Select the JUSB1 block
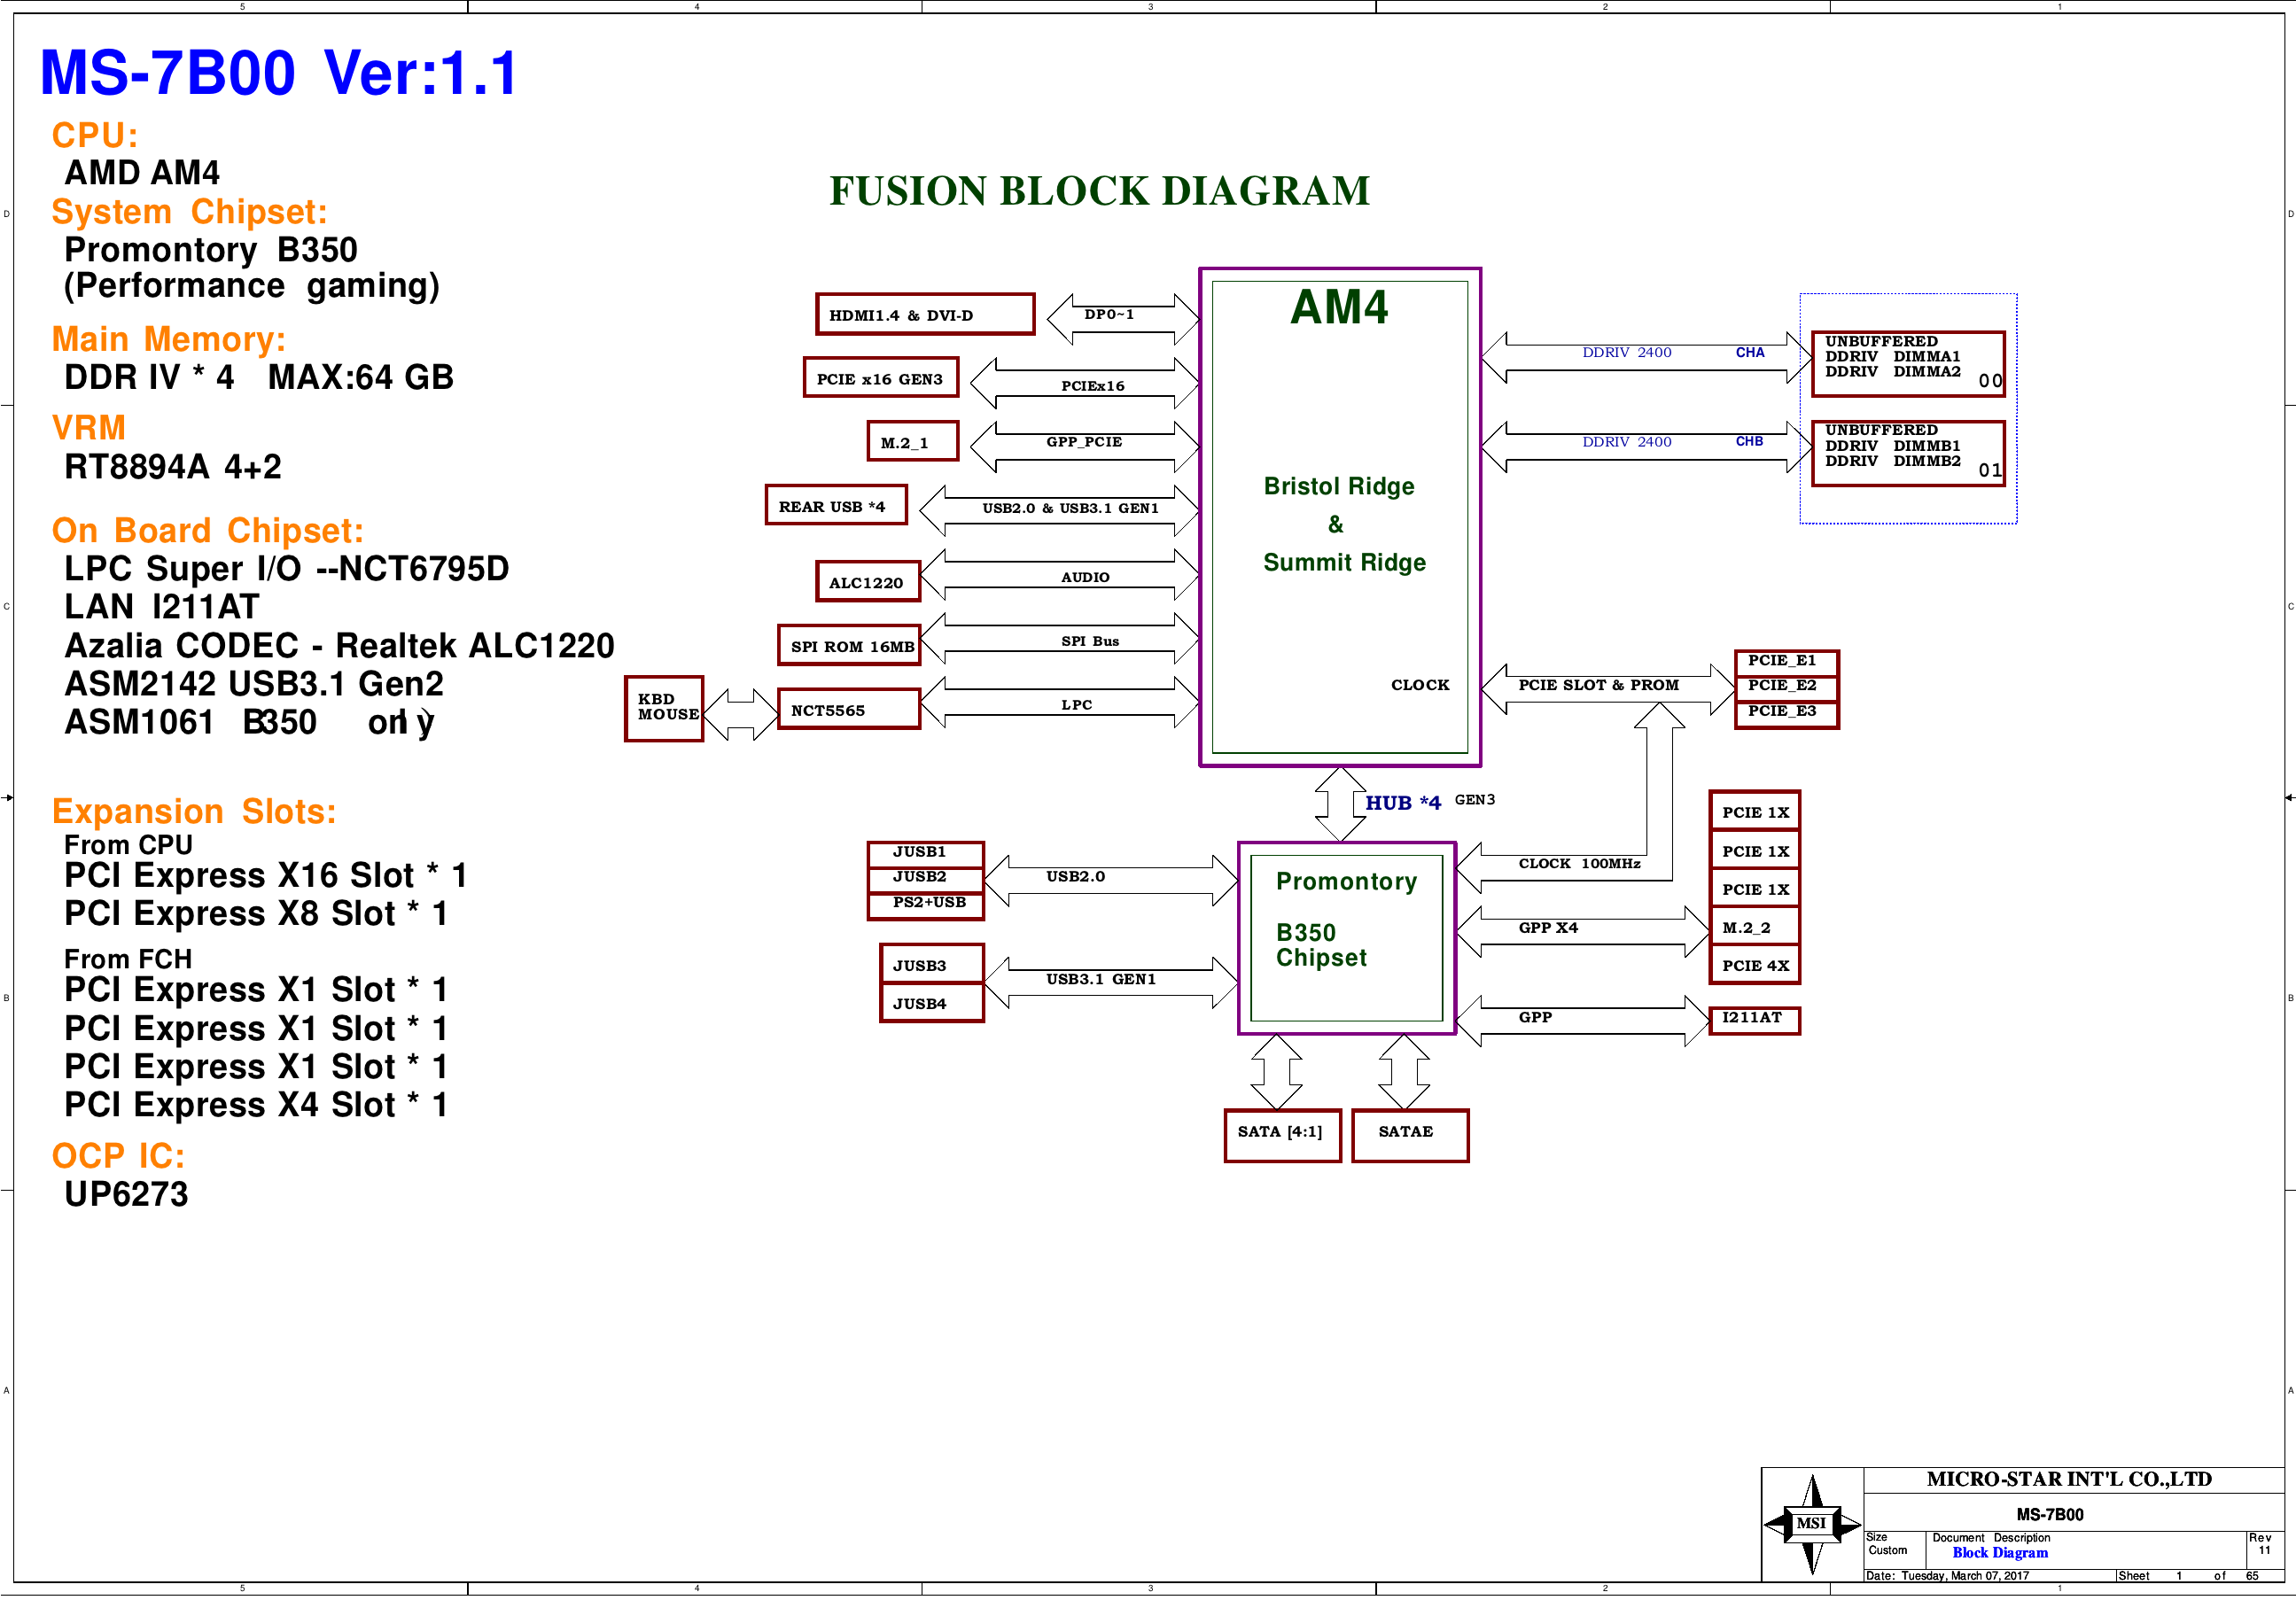The image size is (2296, 1600). [925, 853]
